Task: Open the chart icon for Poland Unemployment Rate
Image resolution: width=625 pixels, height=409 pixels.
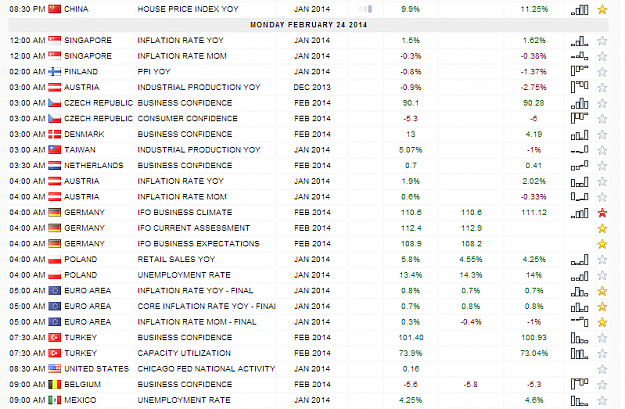Action: pos(579,275)
